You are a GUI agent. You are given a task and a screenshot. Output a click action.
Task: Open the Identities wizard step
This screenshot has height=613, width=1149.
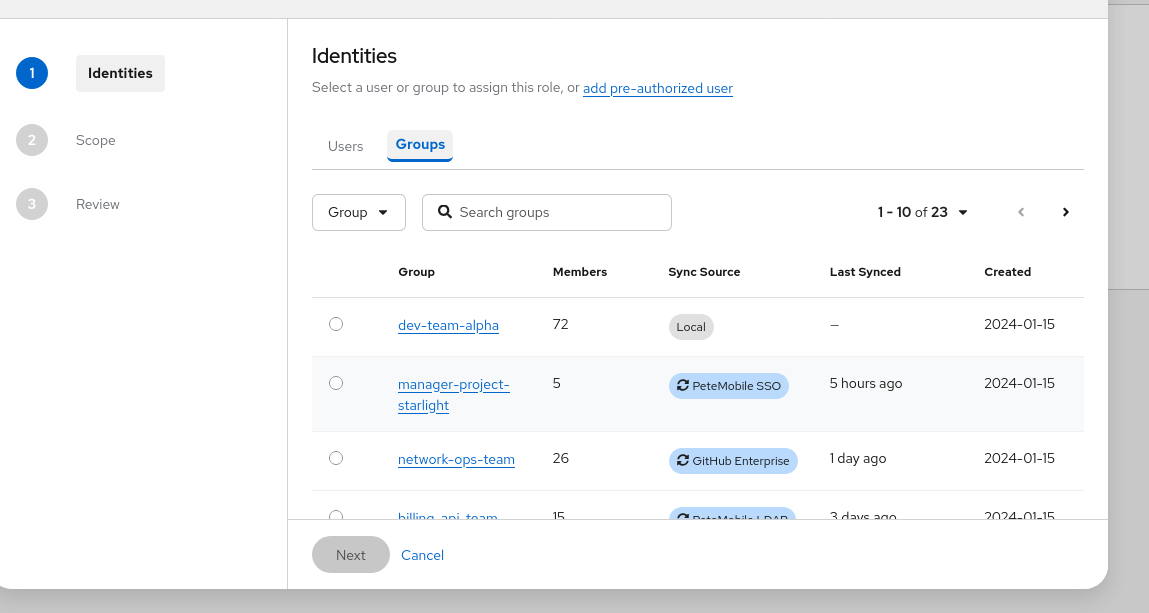[x=120, y=73]
